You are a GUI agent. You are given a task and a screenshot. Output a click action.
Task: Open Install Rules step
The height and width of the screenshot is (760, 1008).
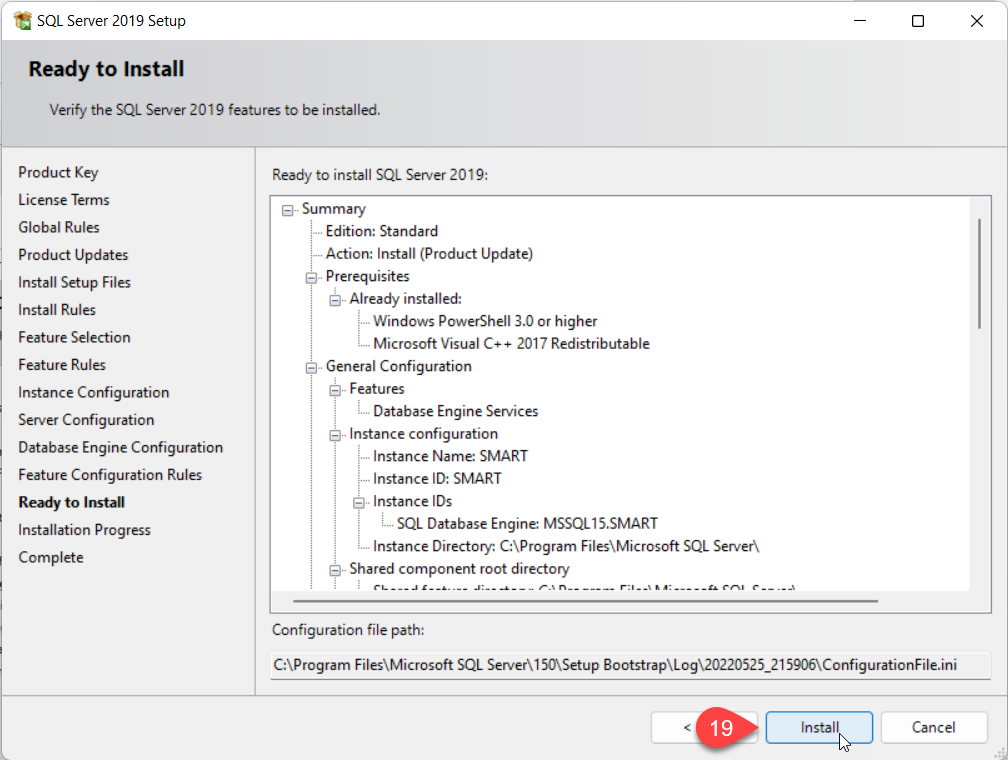[57, 310]
